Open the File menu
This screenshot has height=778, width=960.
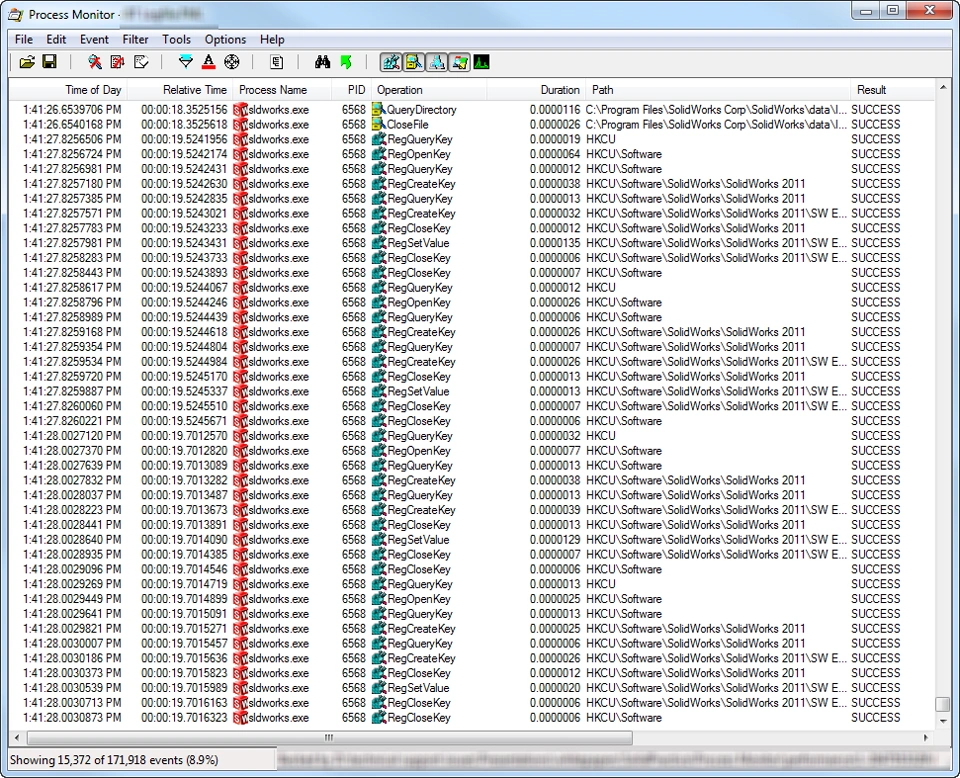24,39
